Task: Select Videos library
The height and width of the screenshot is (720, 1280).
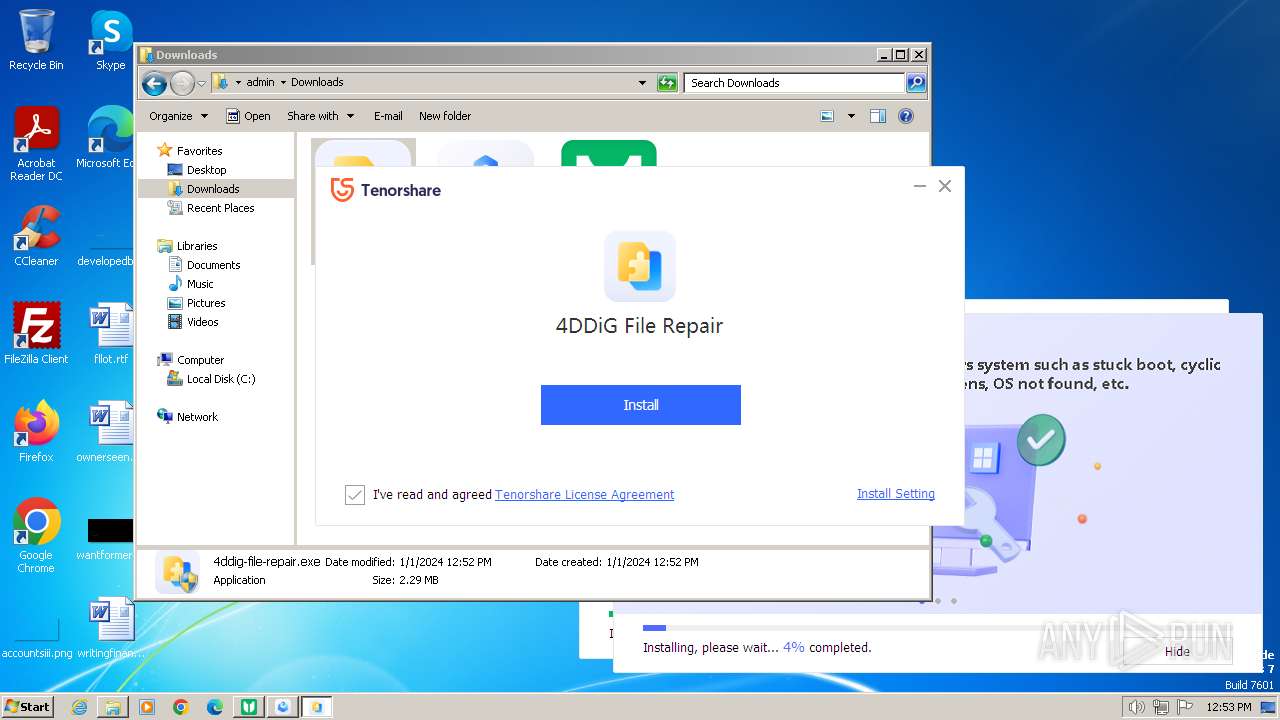Action: (x=202, y=322)
